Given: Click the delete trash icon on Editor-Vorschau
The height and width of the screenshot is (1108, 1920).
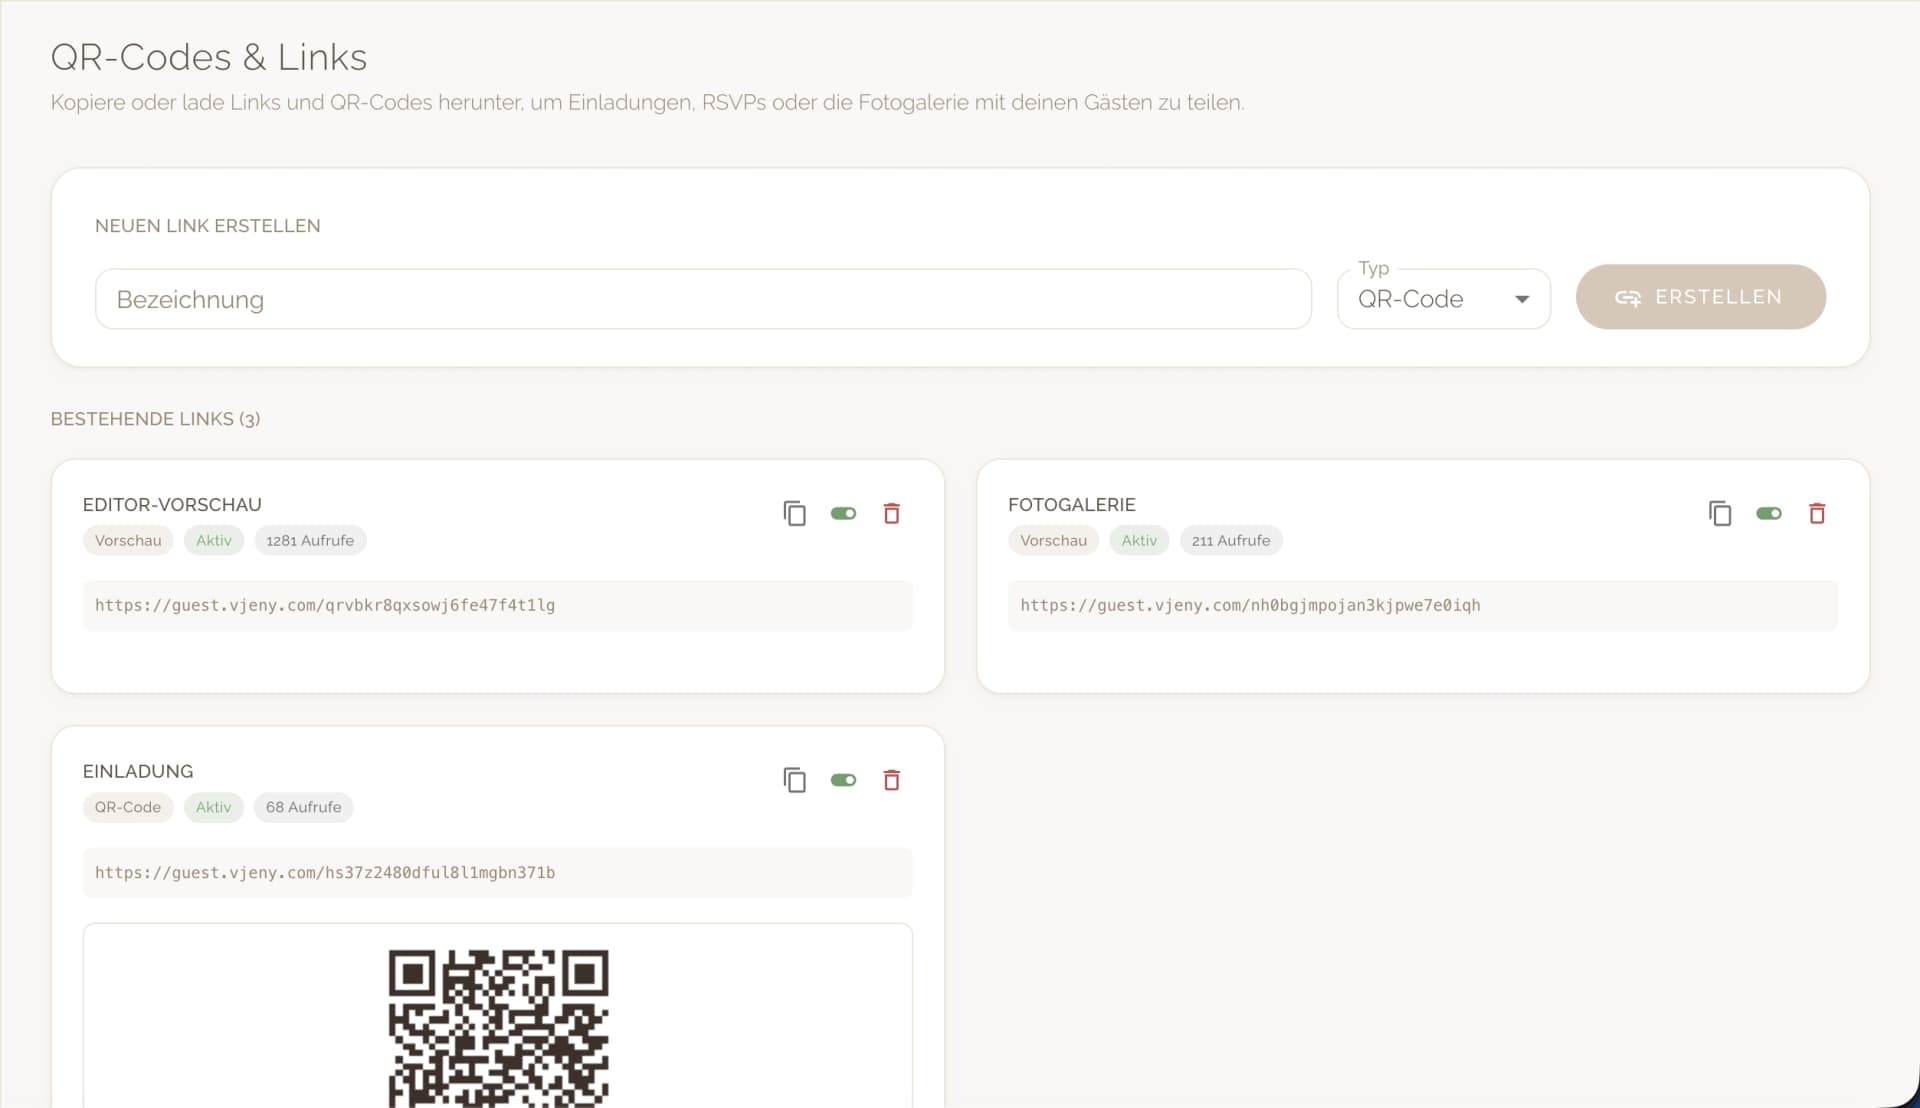Looking at the screenshot, I should point(892,513).
